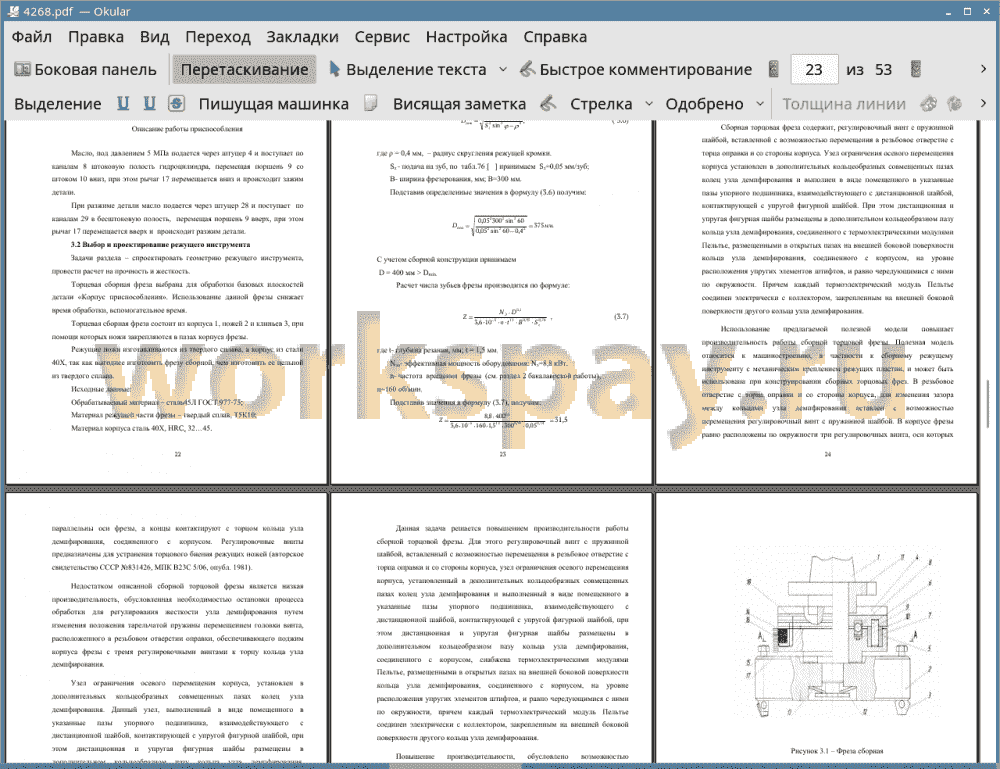Viewport: 1000px width, 769px height.
Task: Click the line D = 400 мм > Dmin
Action: pyautogui.click(x=408, y=272)
